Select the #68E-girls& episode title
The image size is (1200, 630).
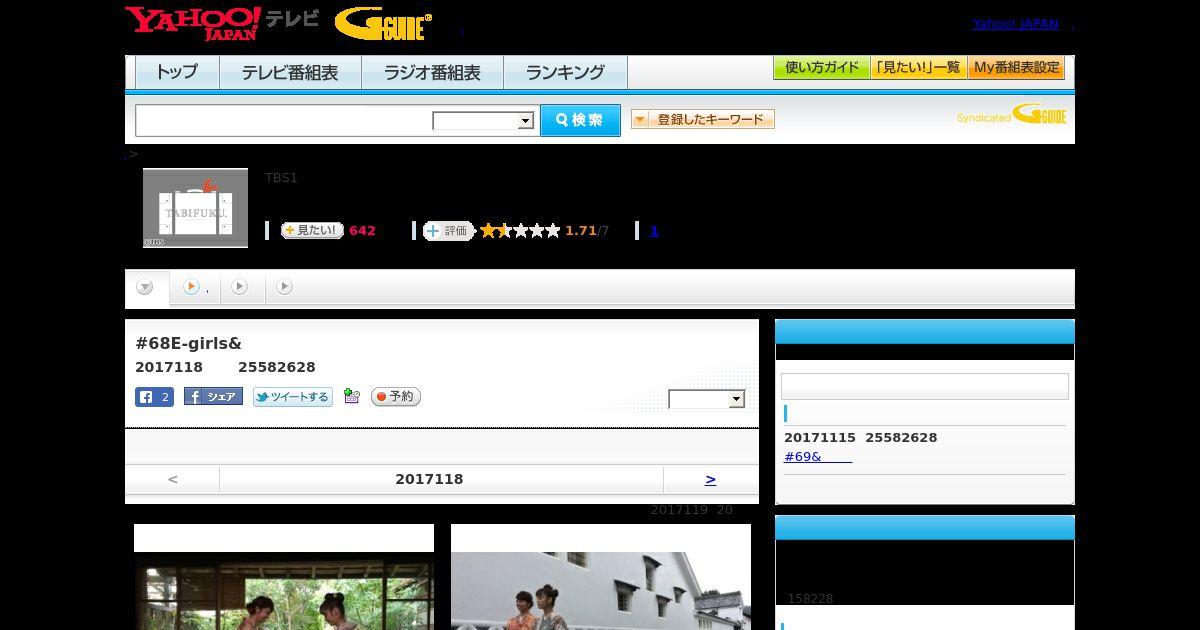point(188,344)
